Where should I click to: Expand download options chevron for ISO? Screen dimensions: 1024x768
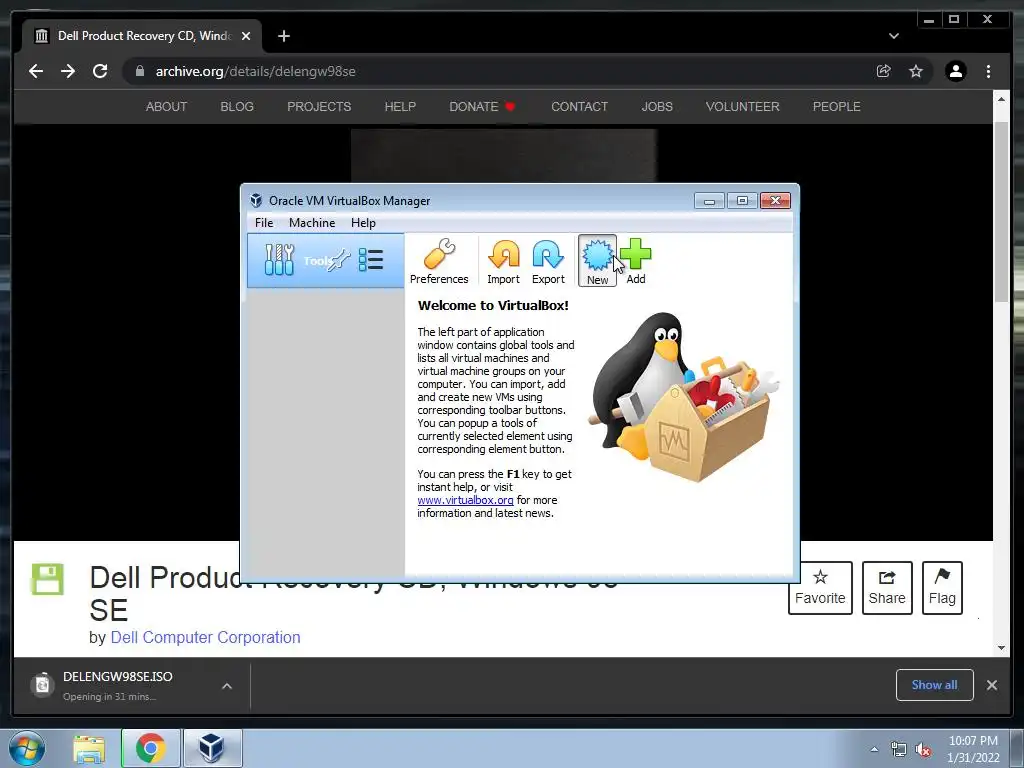pos(227,686)
